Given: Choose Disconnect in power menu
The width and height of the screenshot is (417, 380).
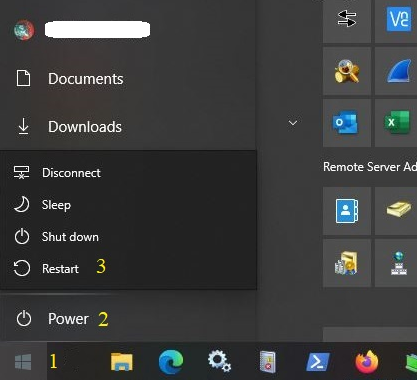Looking at the screenshot, I should coord(128,173).
